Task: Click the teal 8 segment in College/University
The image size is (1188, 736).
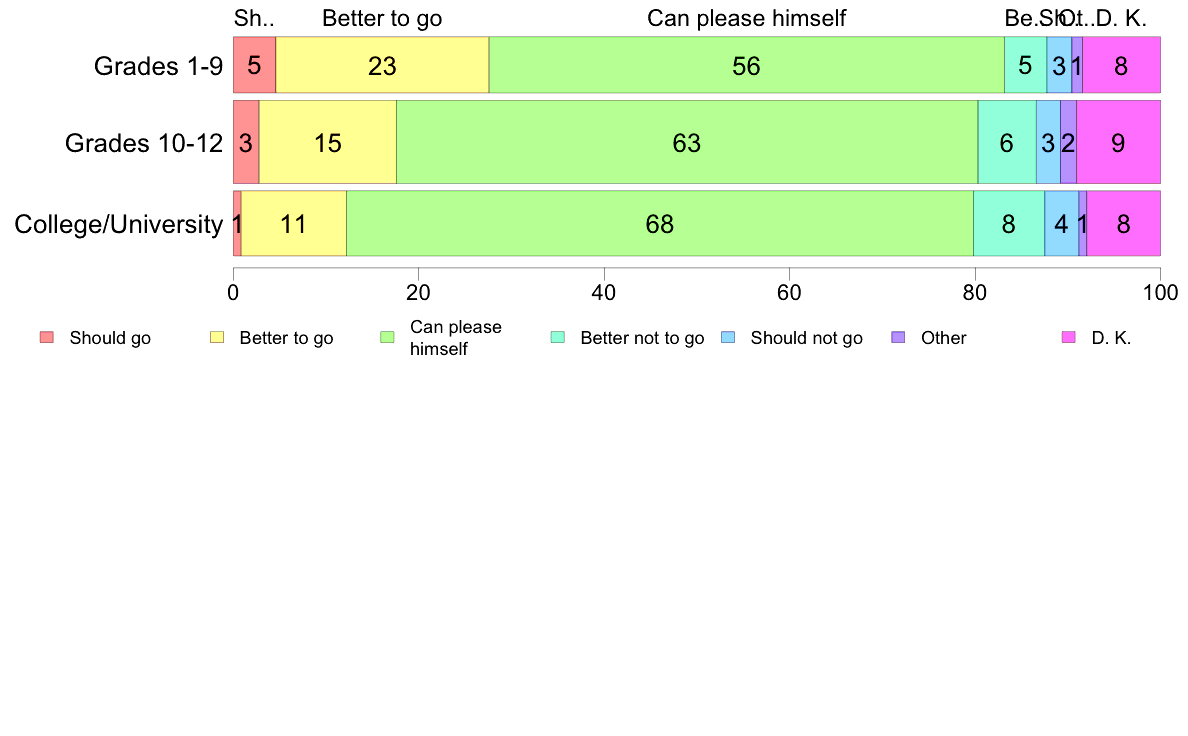Action: click(x=1009, y=224)
